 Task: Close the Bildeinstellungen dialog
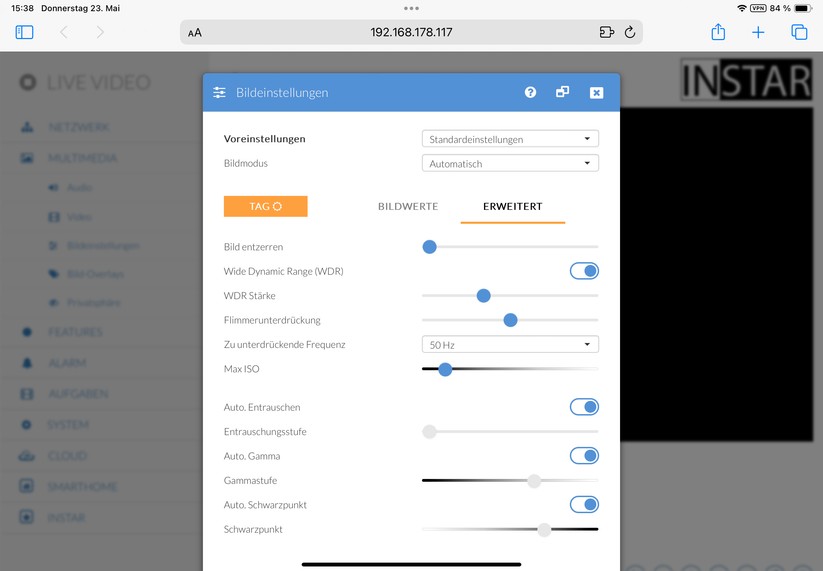coord(596,93)
